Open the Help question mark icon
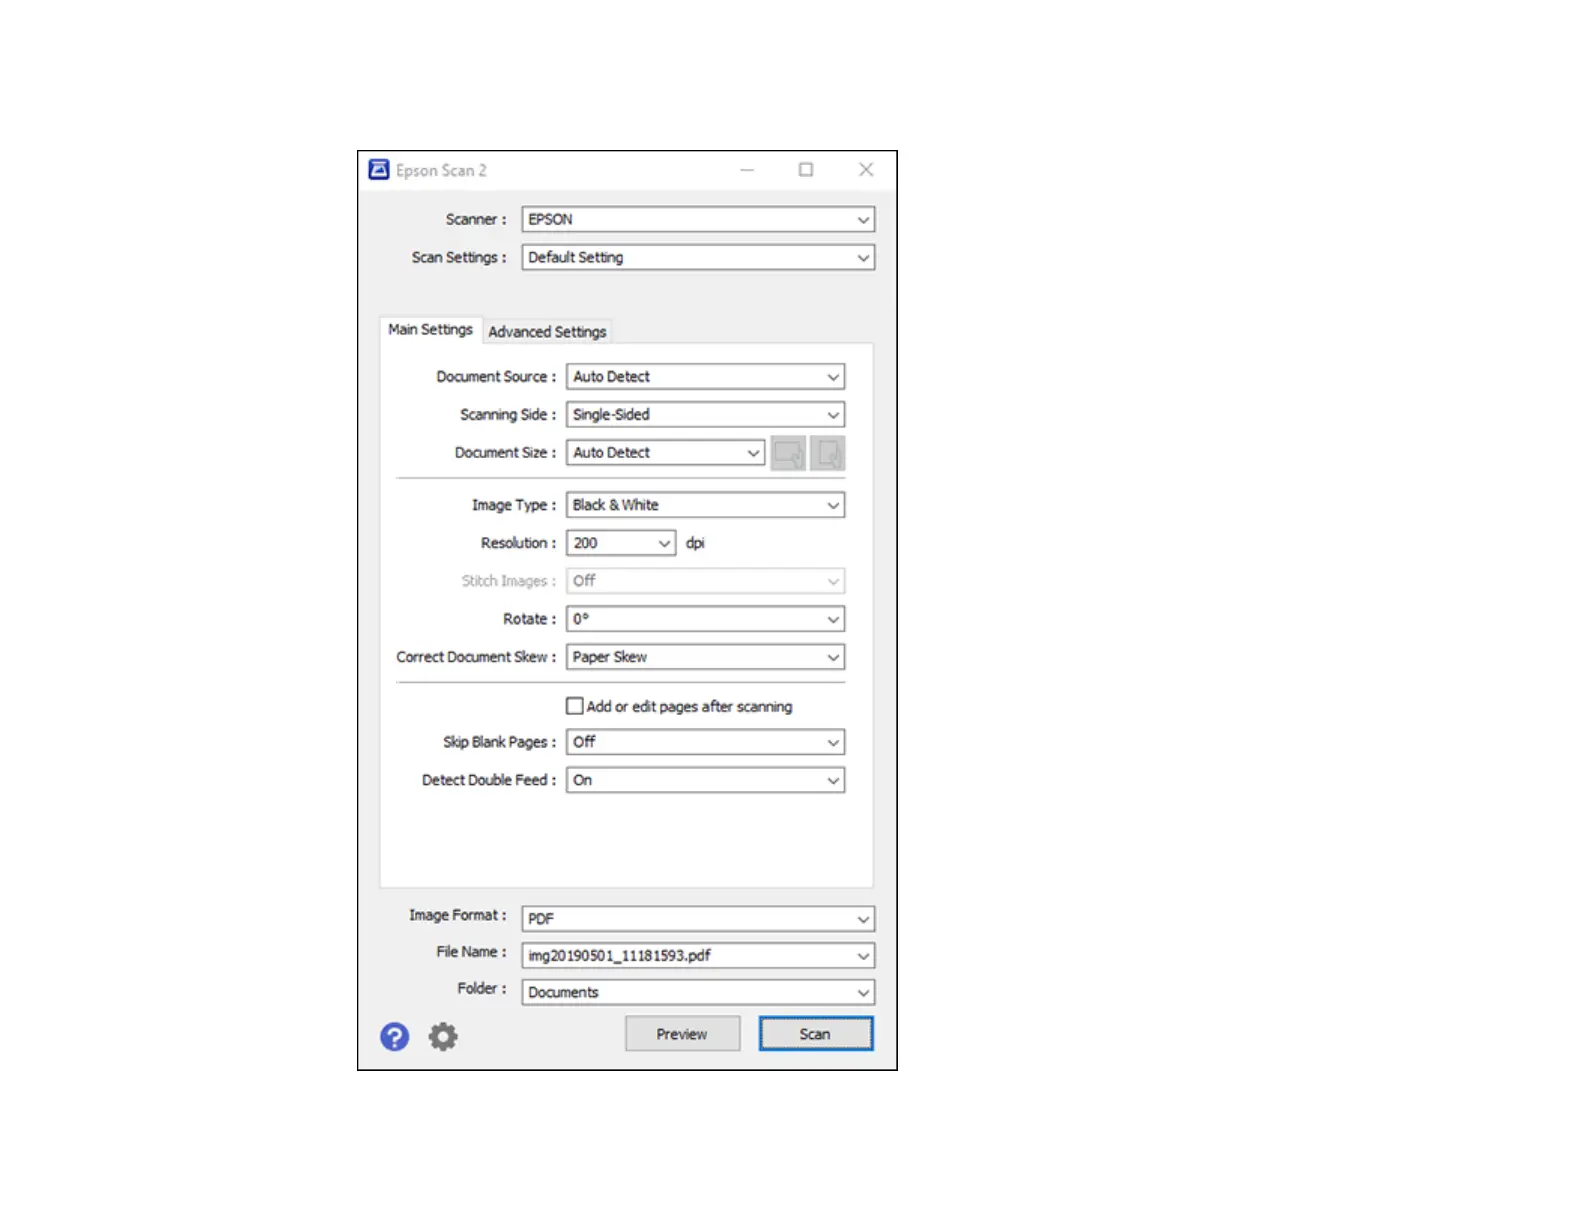The height and width of the screenshot is (1224, 1584). 394,1036
